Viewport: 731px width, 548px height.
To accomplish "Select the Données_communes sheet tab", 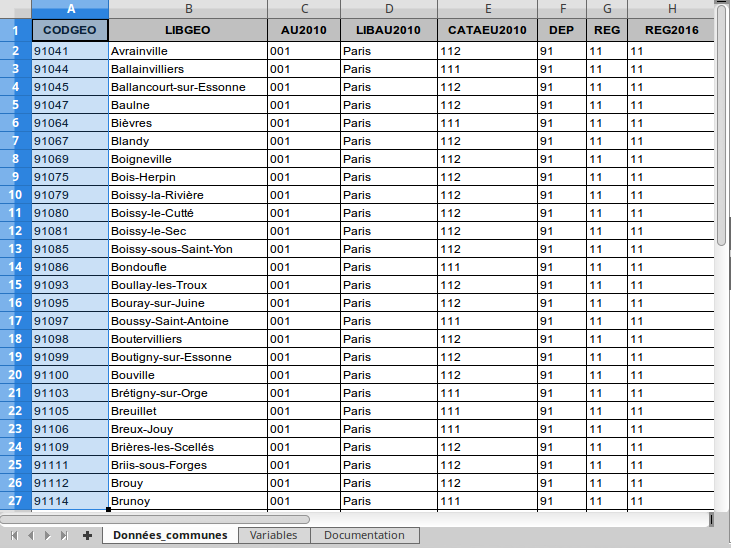I will (170, 536).
